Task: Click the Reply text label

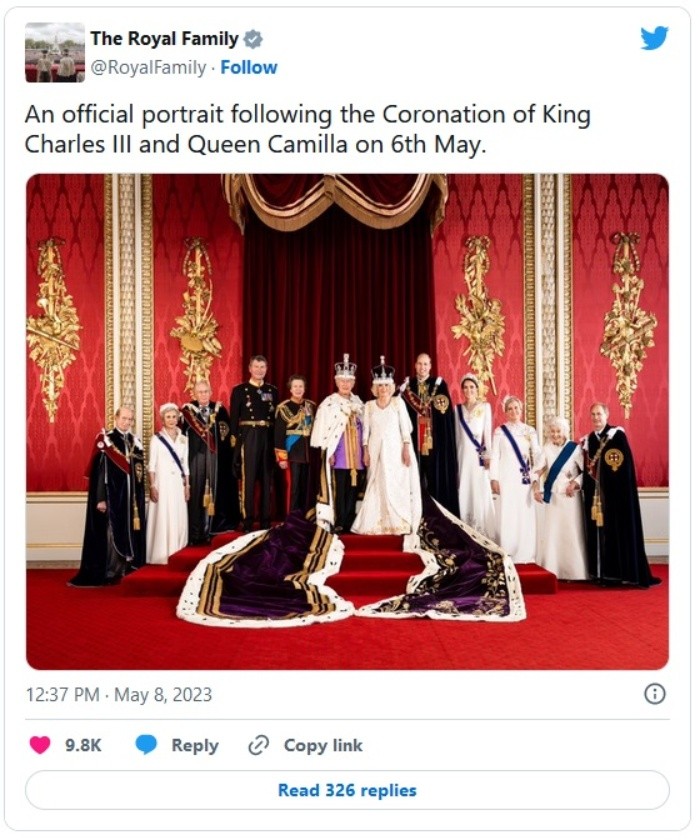Action: tap(195, 745)
